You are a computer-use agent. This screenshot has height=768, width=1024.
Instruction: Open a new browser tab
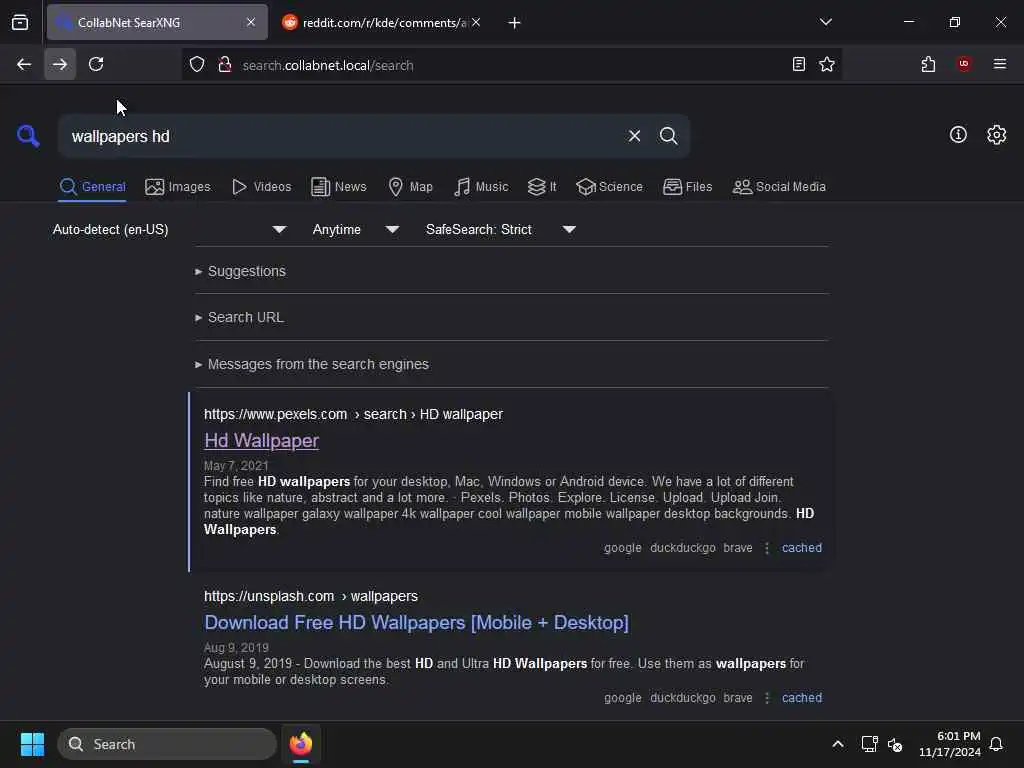(514, 23)
